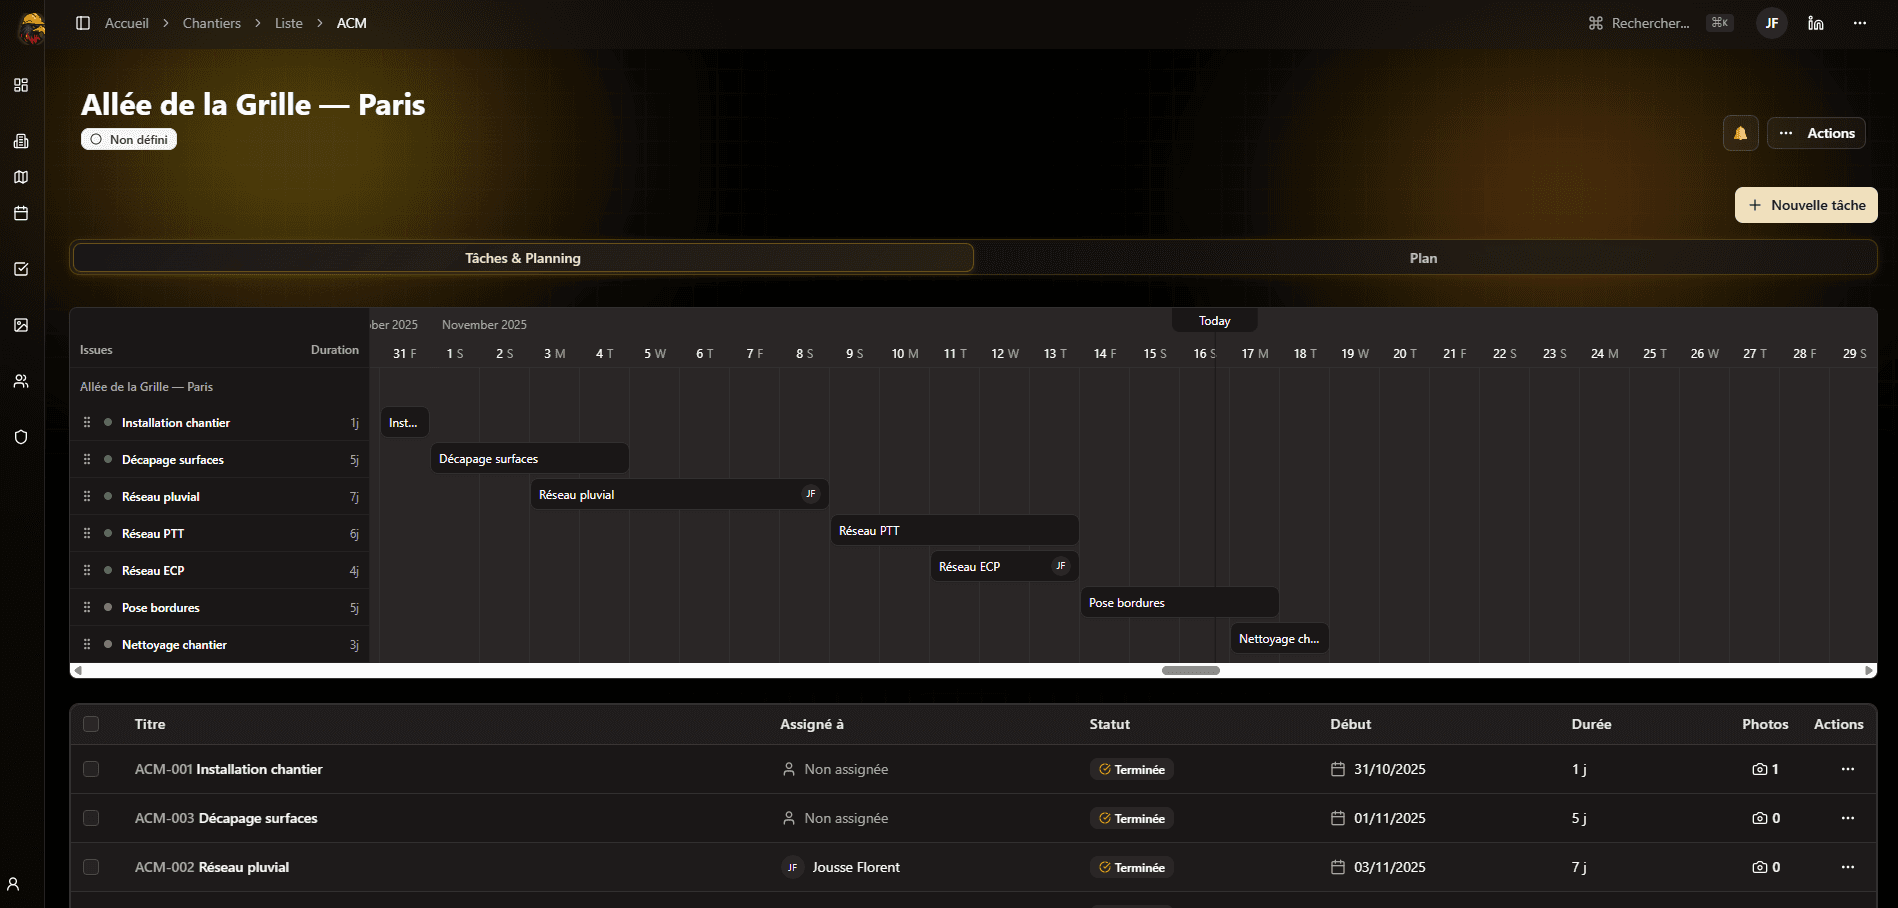Open the top-right three-dots menu in the header
The width and height of the screenshot is (1898, 908).
pos(1859,22)
